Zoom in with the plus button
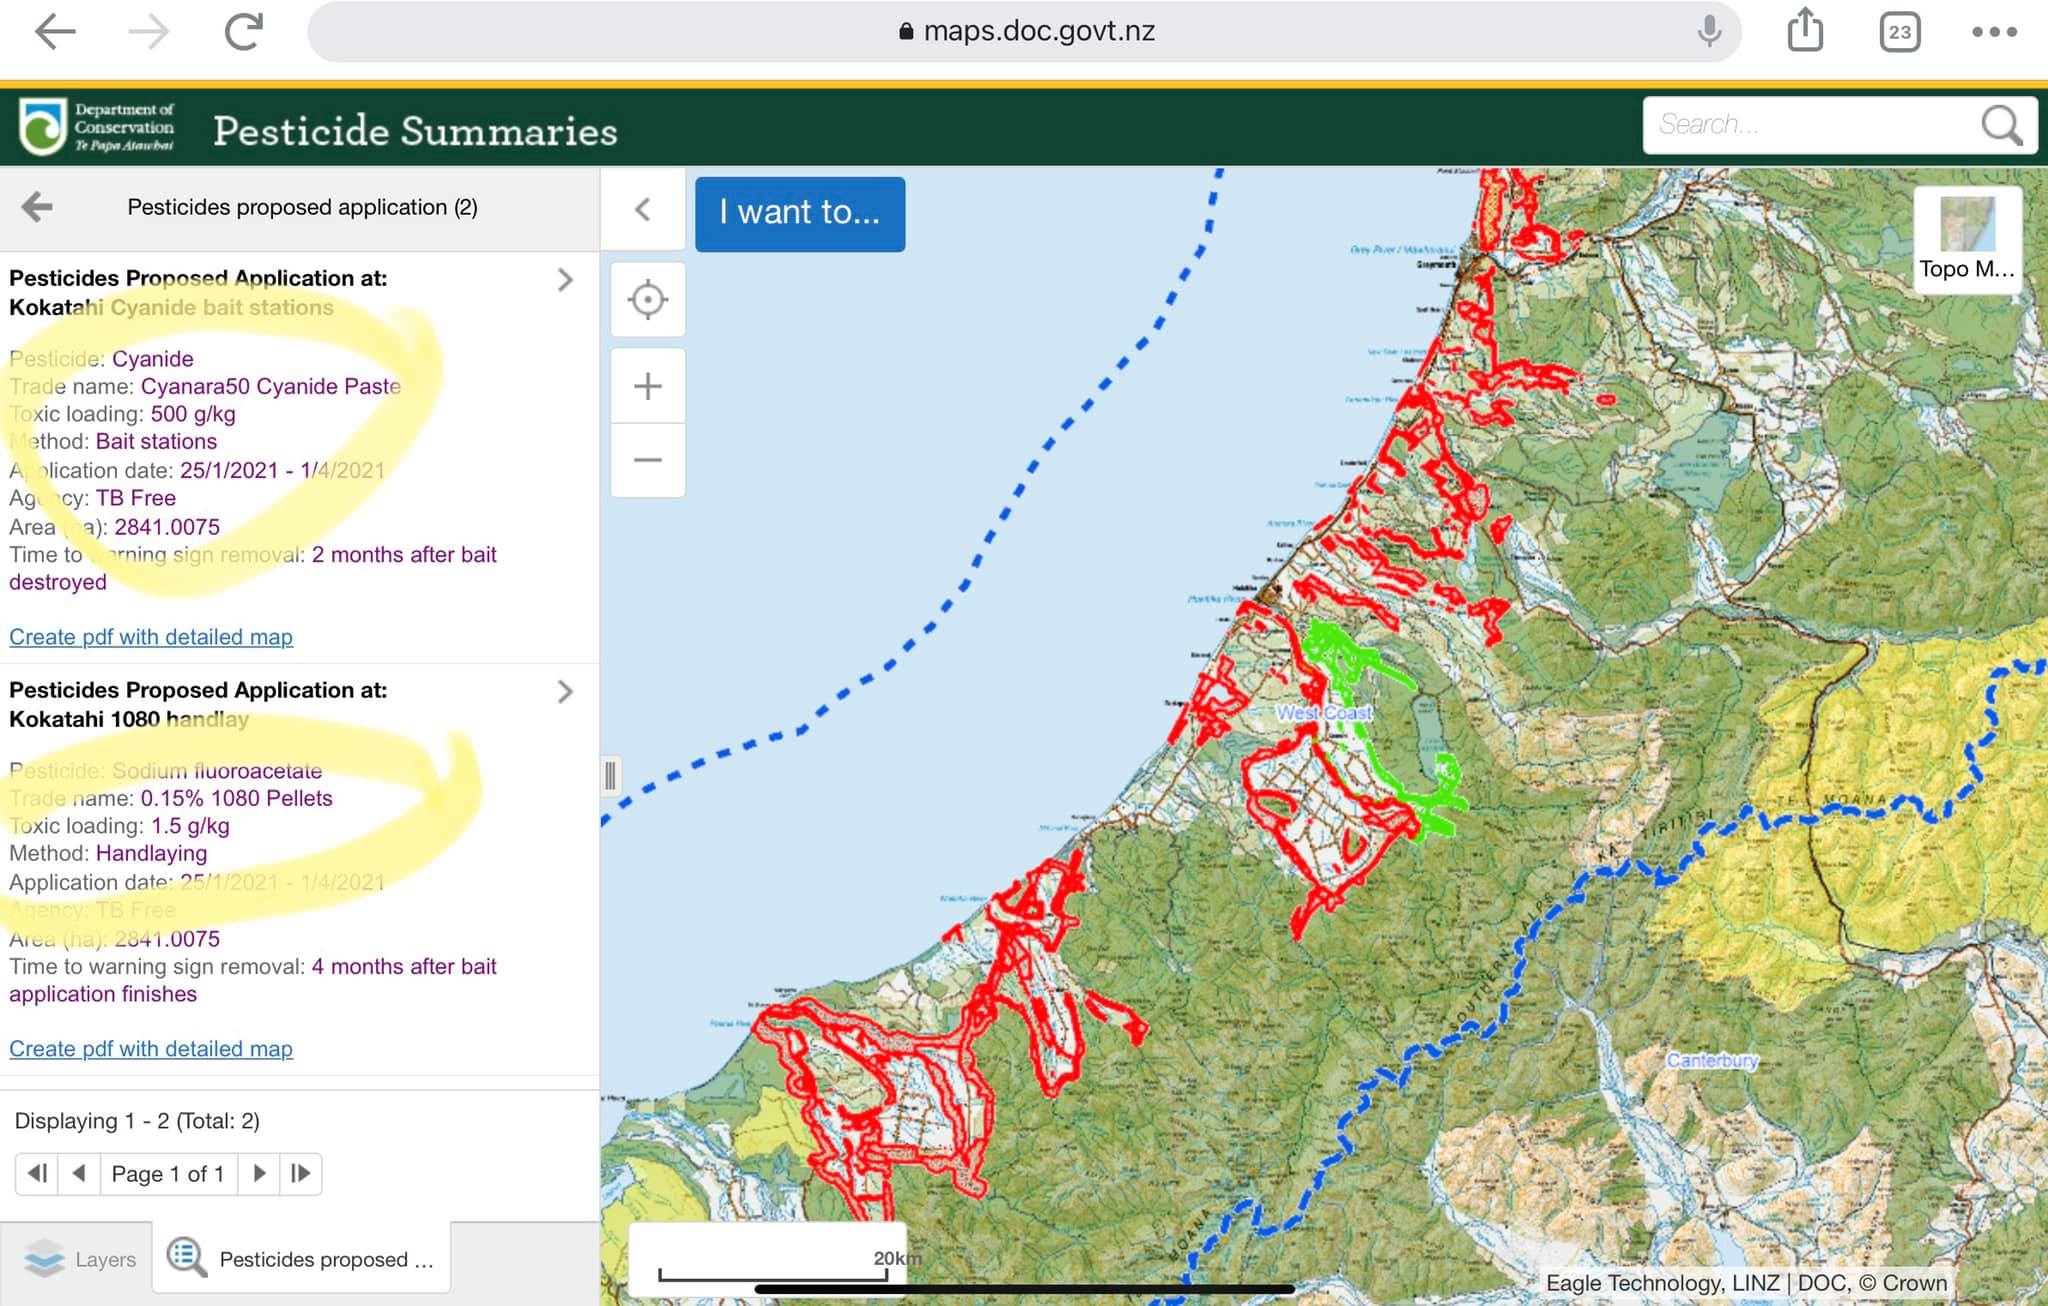The height and width of the screenshot is (1306, 2048). tap(647, 386)
